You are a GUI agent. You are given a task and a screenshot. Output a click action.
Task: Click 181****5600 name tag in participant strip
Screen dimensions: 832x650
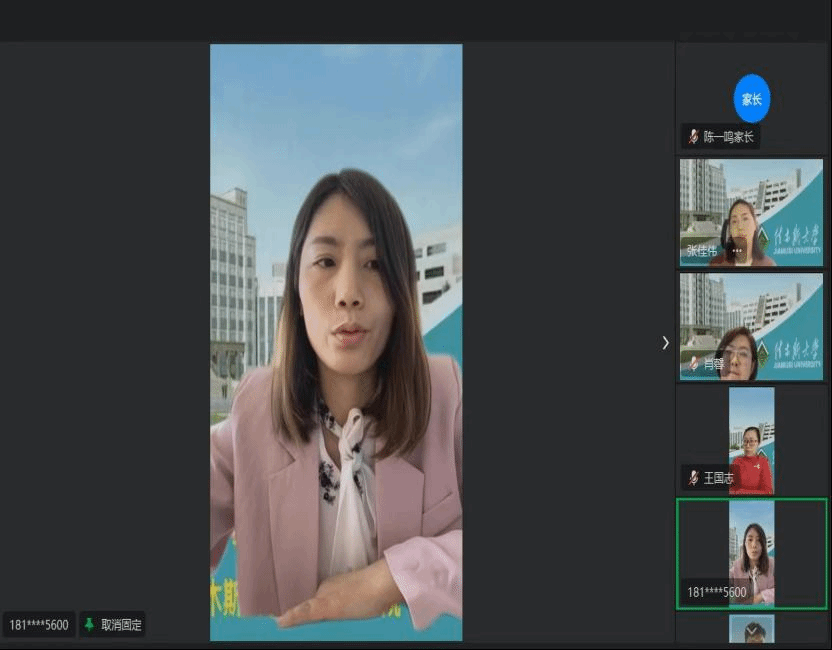[x=716, y=592]
